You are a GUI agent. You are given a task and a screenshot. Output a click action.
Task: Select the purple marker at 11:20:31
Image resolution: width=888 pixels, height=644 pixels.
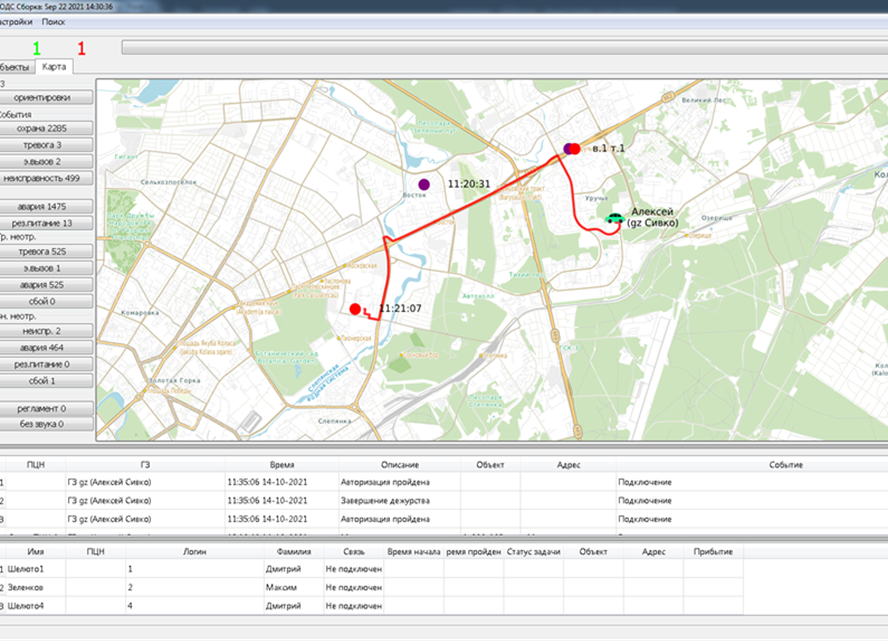pyautogui.click(x=424, y=184)
